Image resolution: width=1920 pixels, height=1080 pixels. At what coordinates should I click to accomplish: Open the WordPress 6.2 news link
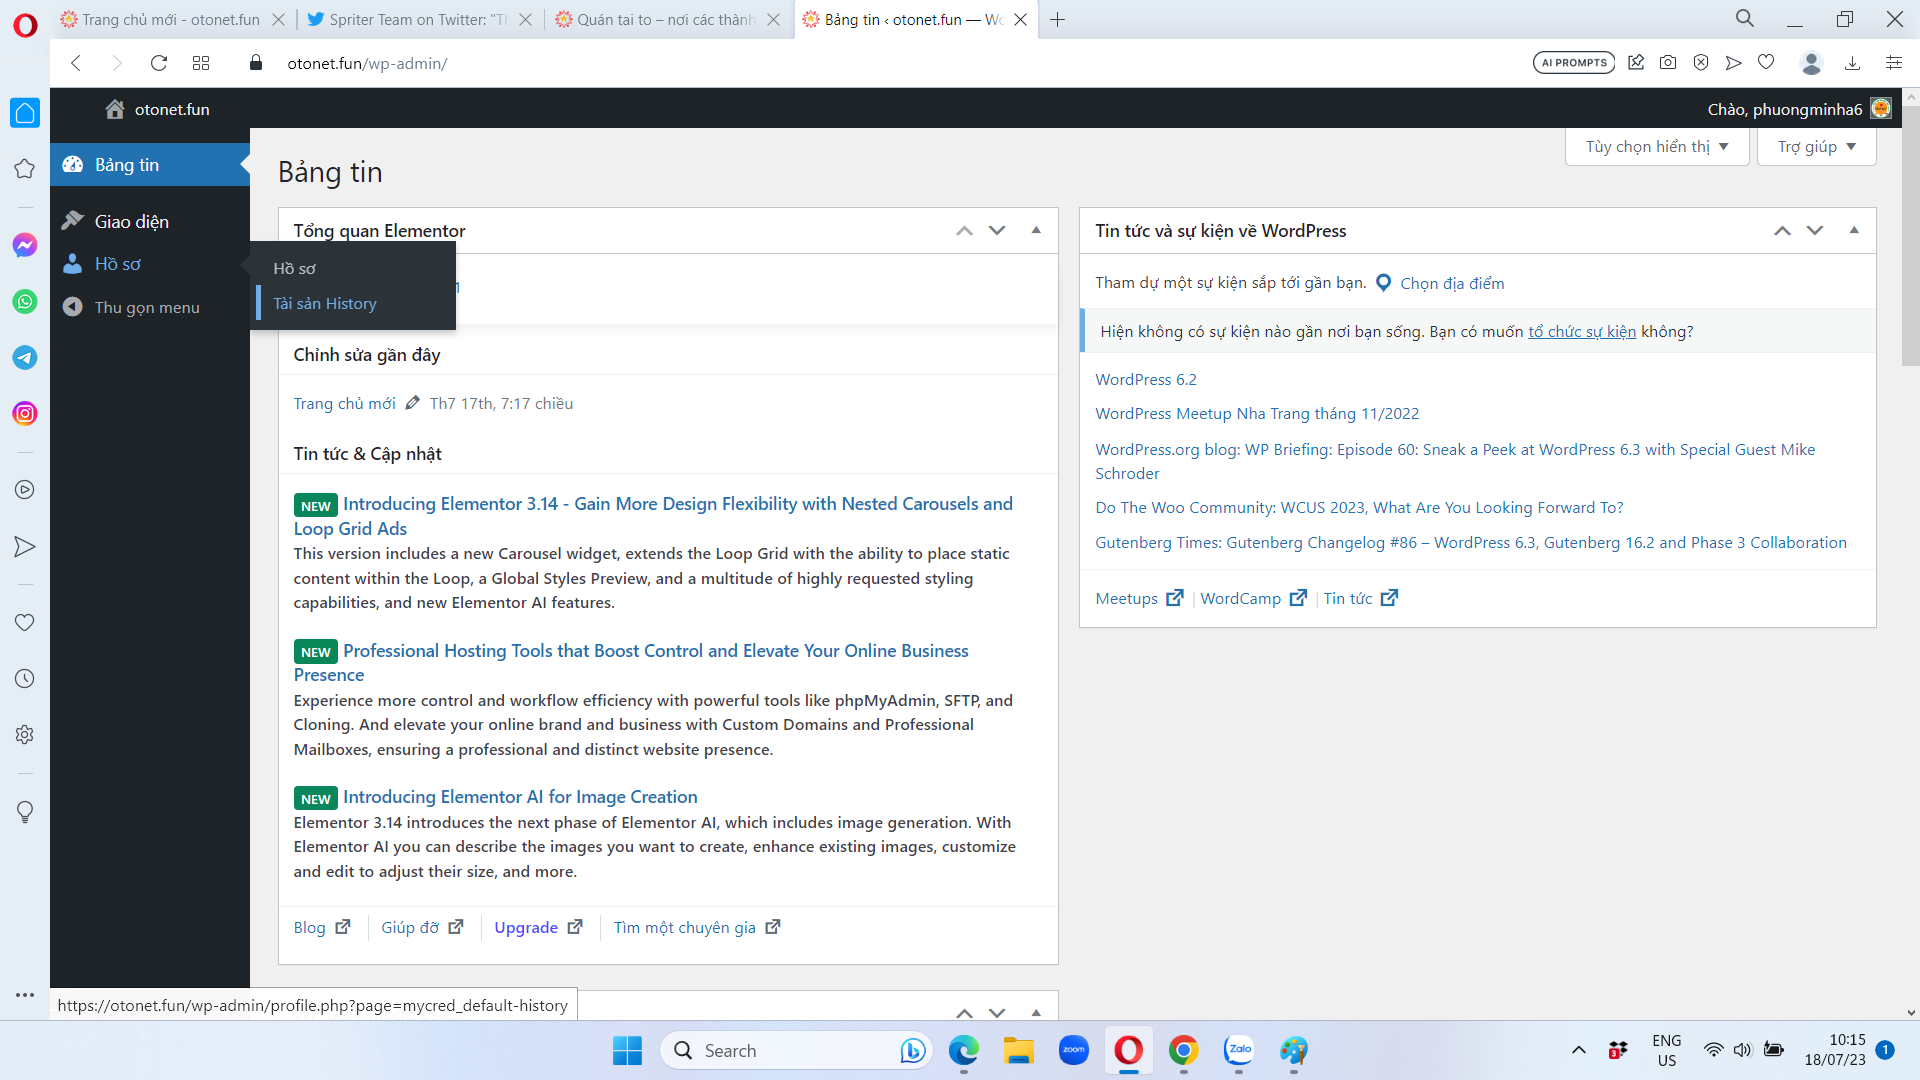click(1145, 379)
